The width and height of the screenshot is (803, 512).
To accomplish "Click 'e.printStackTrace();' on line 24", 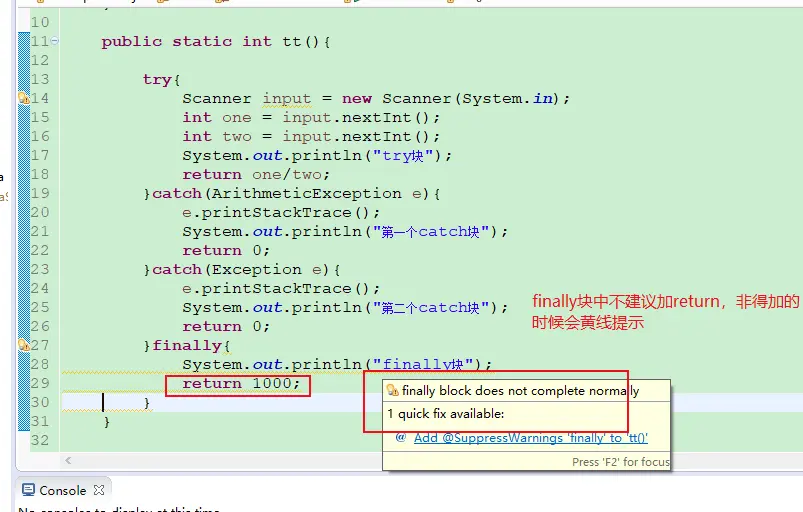I will (x=281, y=288).
